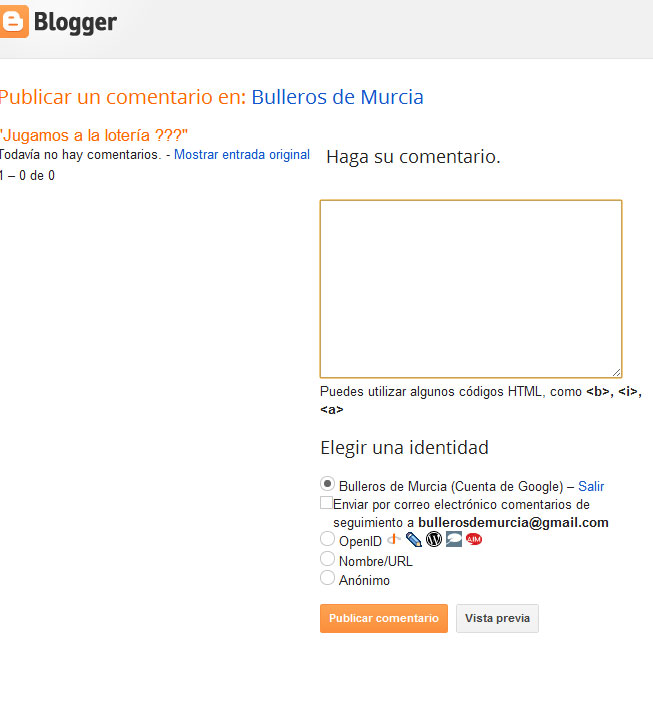Click the Salir sign-out link
This screenshot has height=724, width=653.
591,486
